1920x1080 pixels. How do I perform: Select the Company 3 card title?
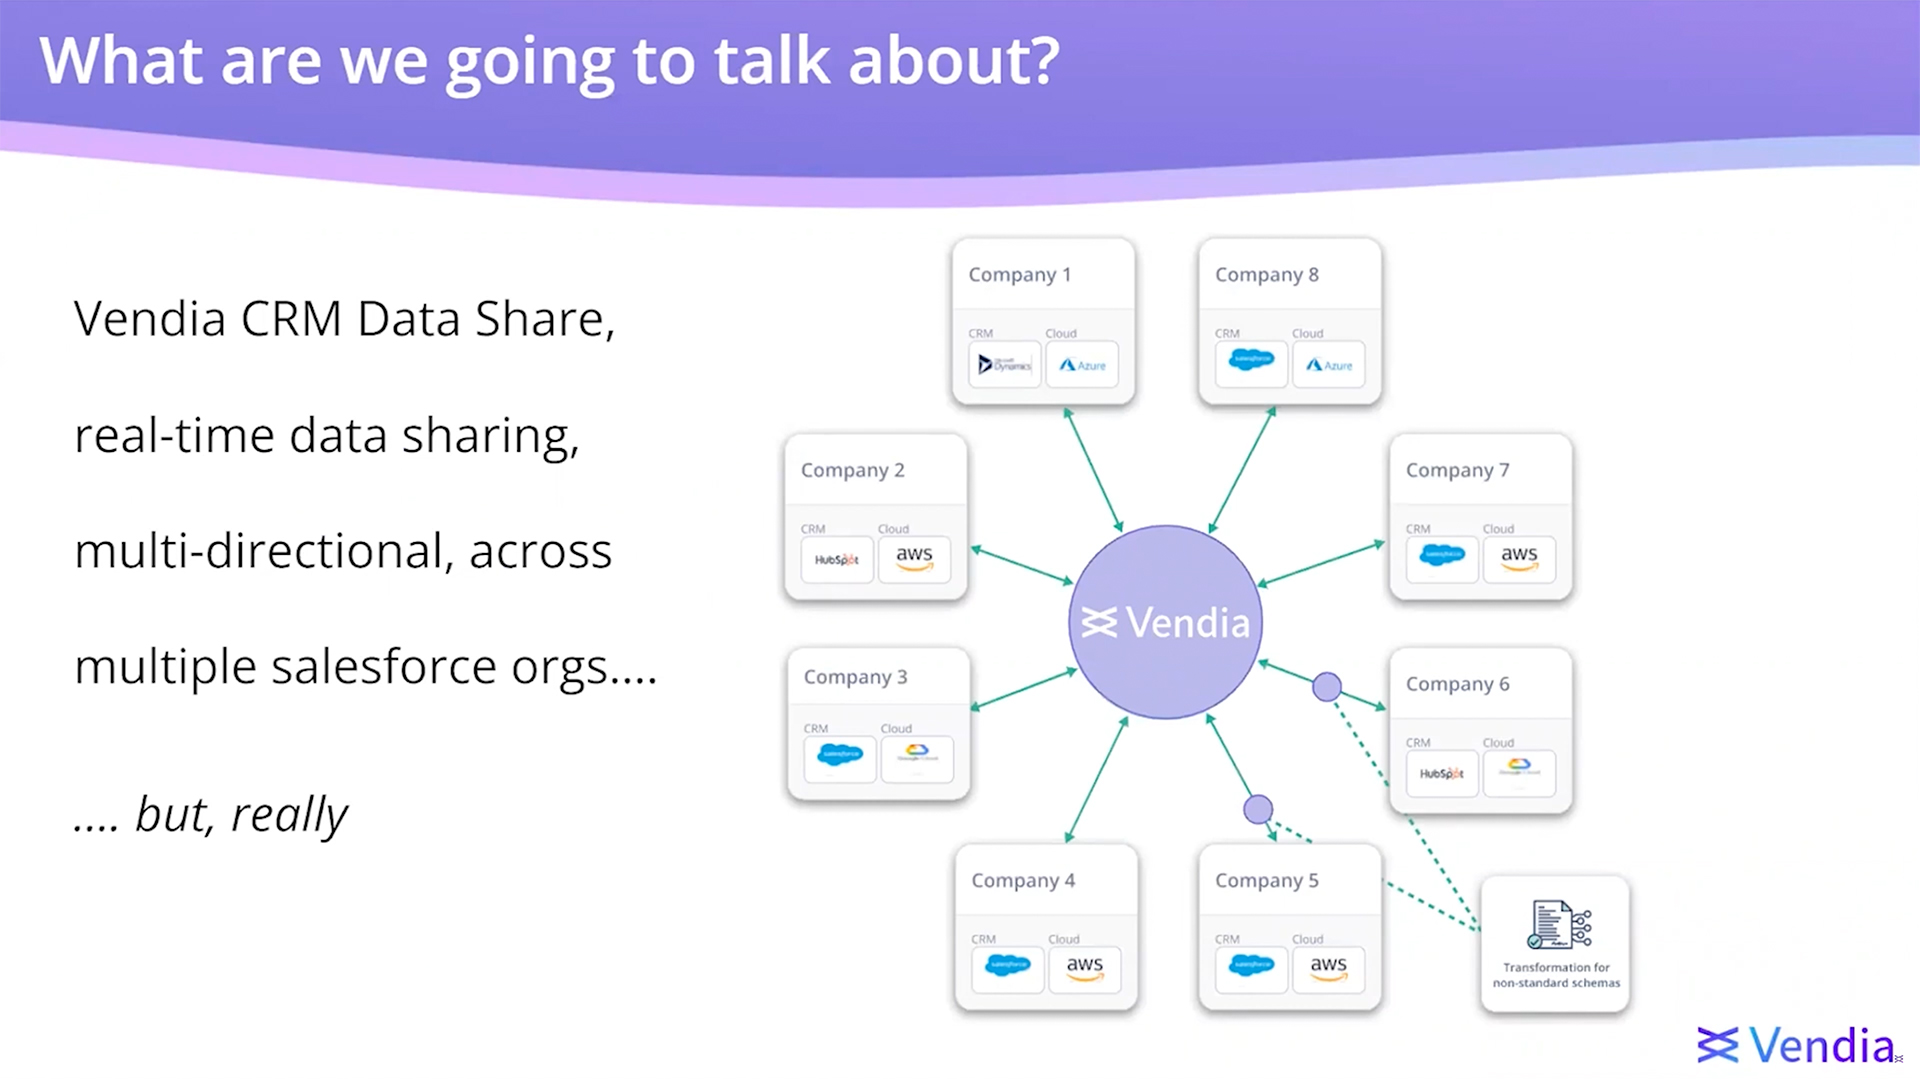point(855,677)
